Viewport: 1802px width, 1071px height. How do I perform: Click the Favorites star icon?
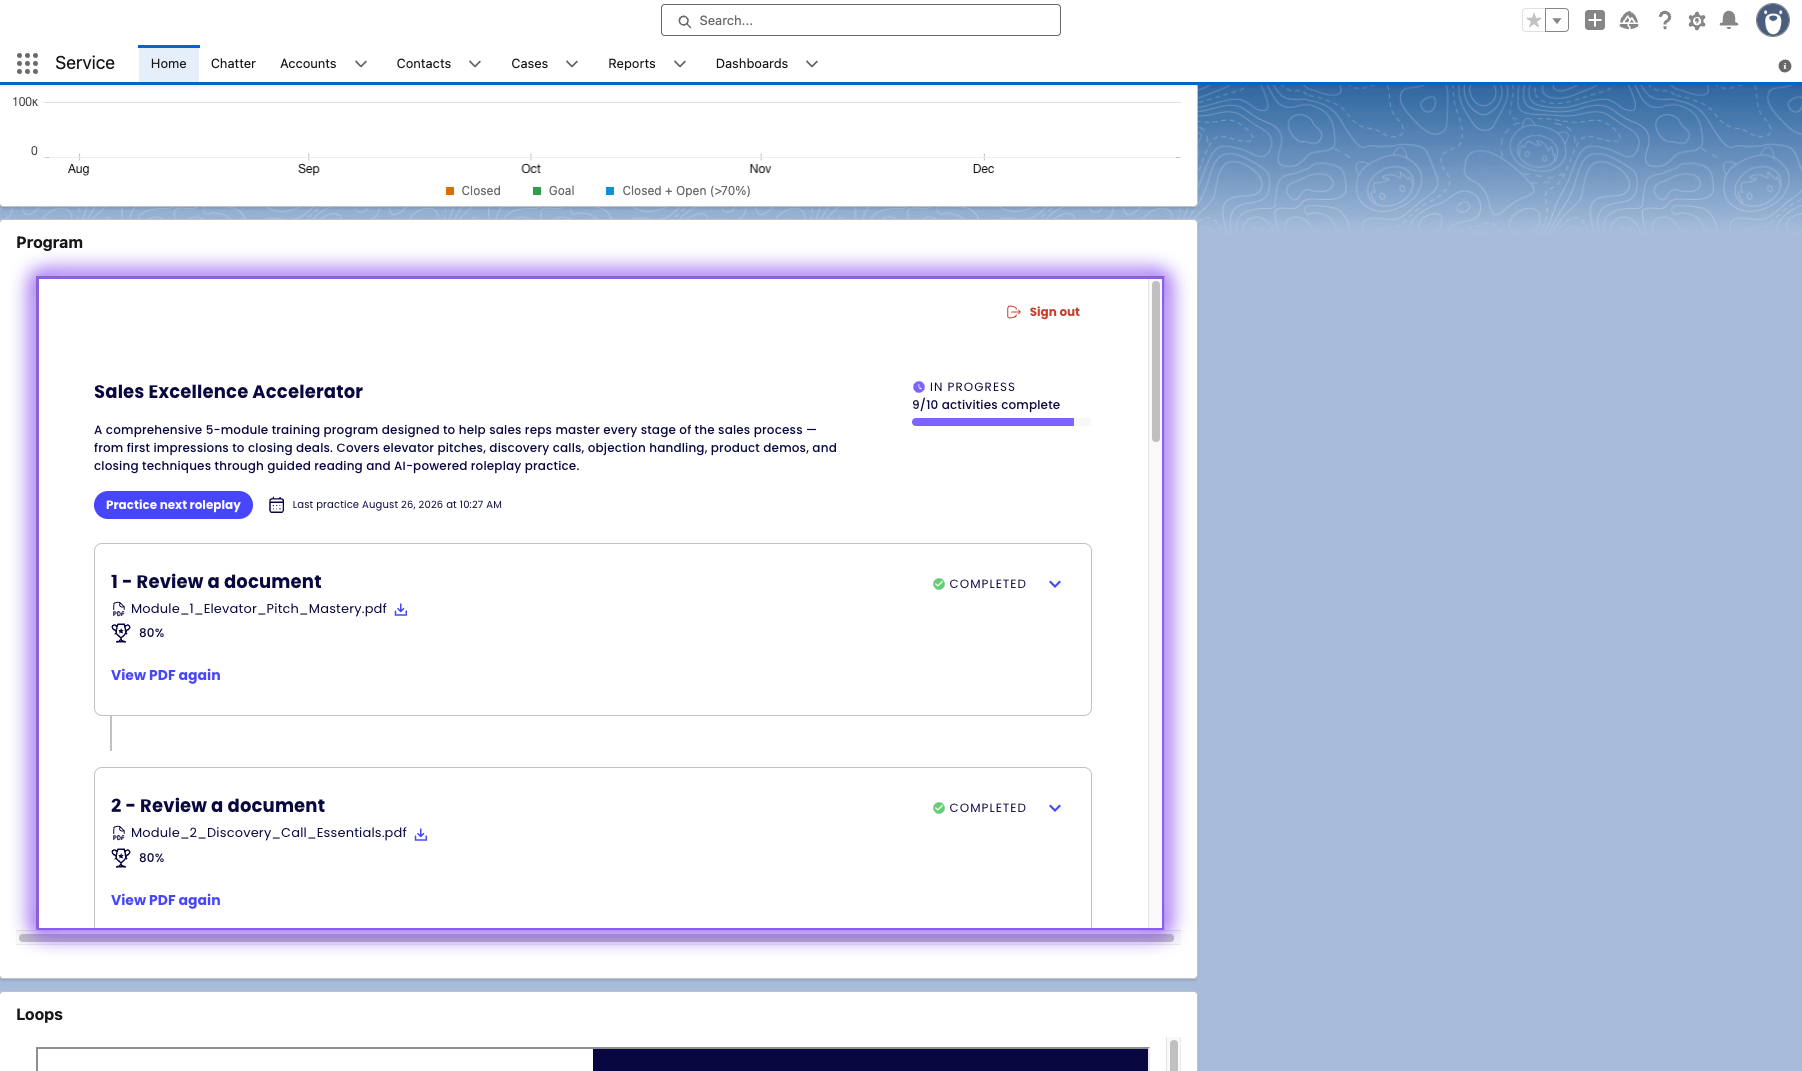pos(1534,20)
